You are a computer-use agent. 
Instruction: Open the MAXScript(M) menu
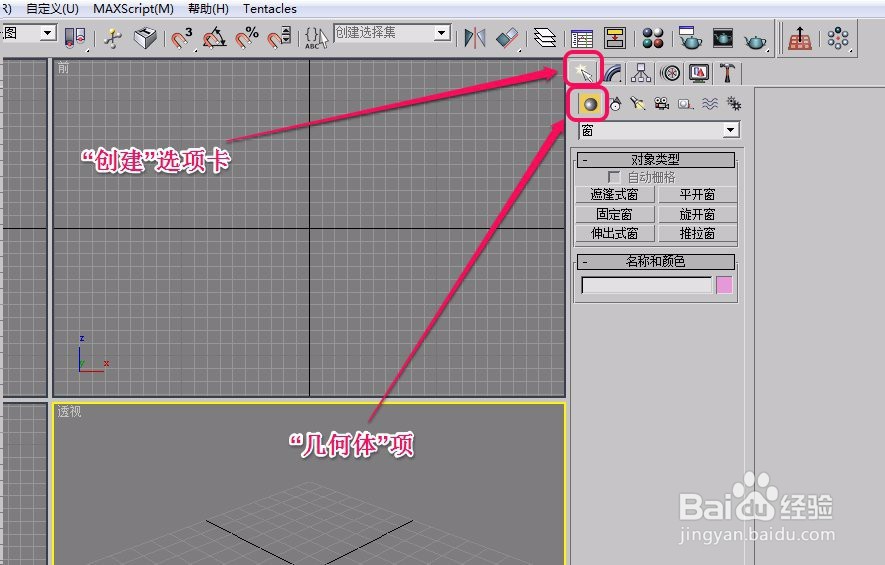(x=133, y=9)
